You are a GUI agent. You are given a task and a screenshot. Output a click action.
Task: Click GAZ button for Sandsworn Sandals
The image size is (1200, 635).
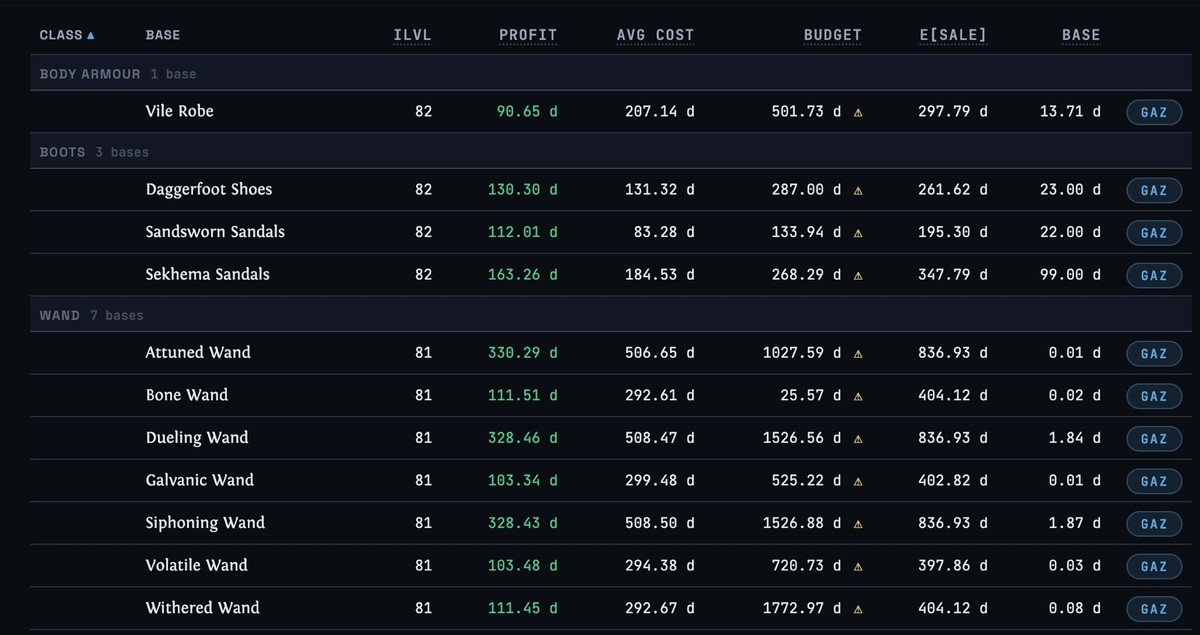1153,232
